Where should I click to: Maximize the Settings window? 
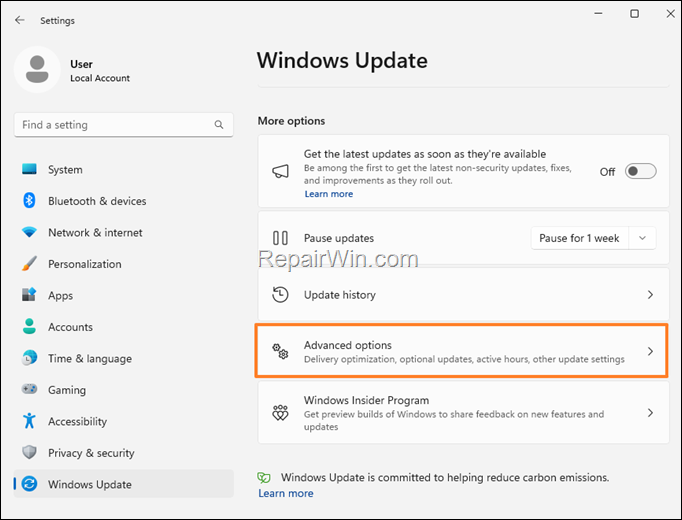635,13
